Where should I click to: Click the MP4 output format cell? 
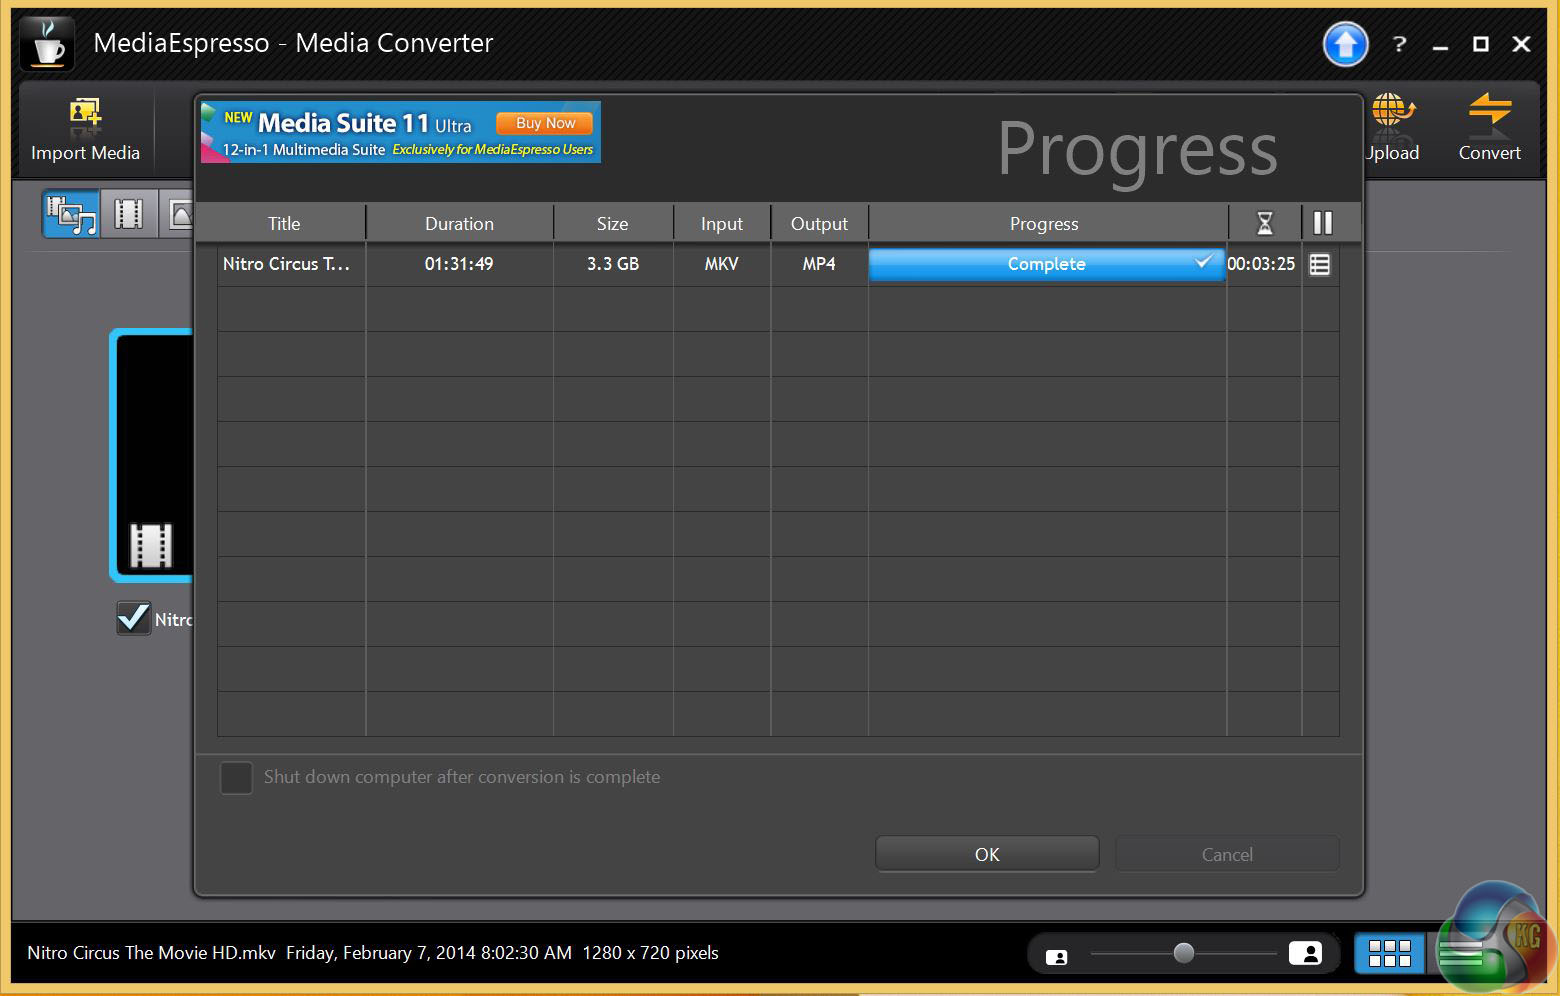(819, 264)
